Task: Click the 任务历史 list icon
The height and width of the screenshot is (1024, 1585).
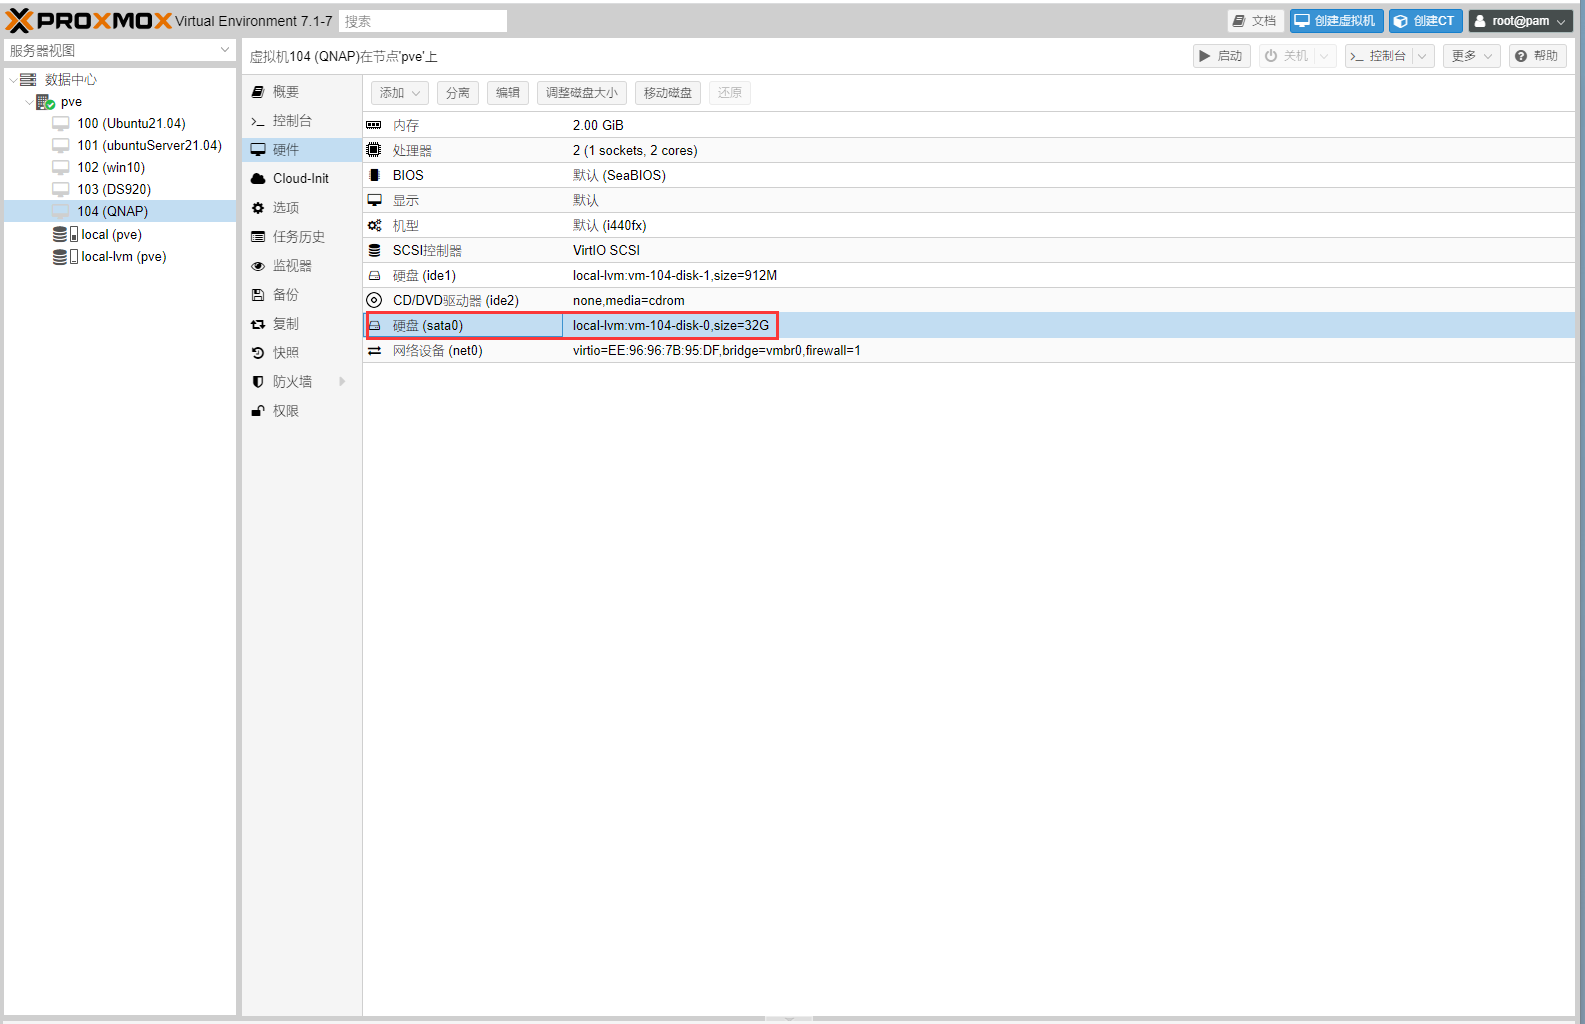Action: [x=258, y=237]
